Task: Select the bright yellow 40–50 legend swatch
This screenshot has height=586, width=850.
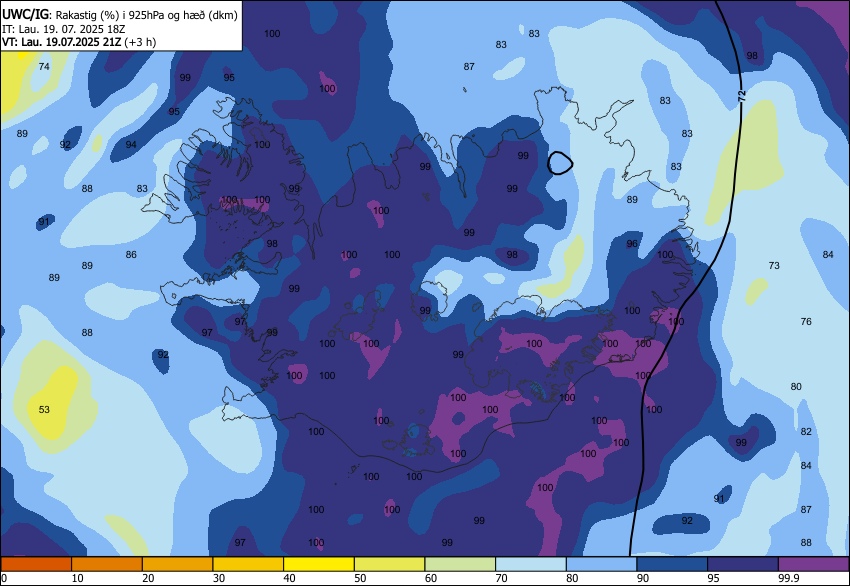Action: 319,564
